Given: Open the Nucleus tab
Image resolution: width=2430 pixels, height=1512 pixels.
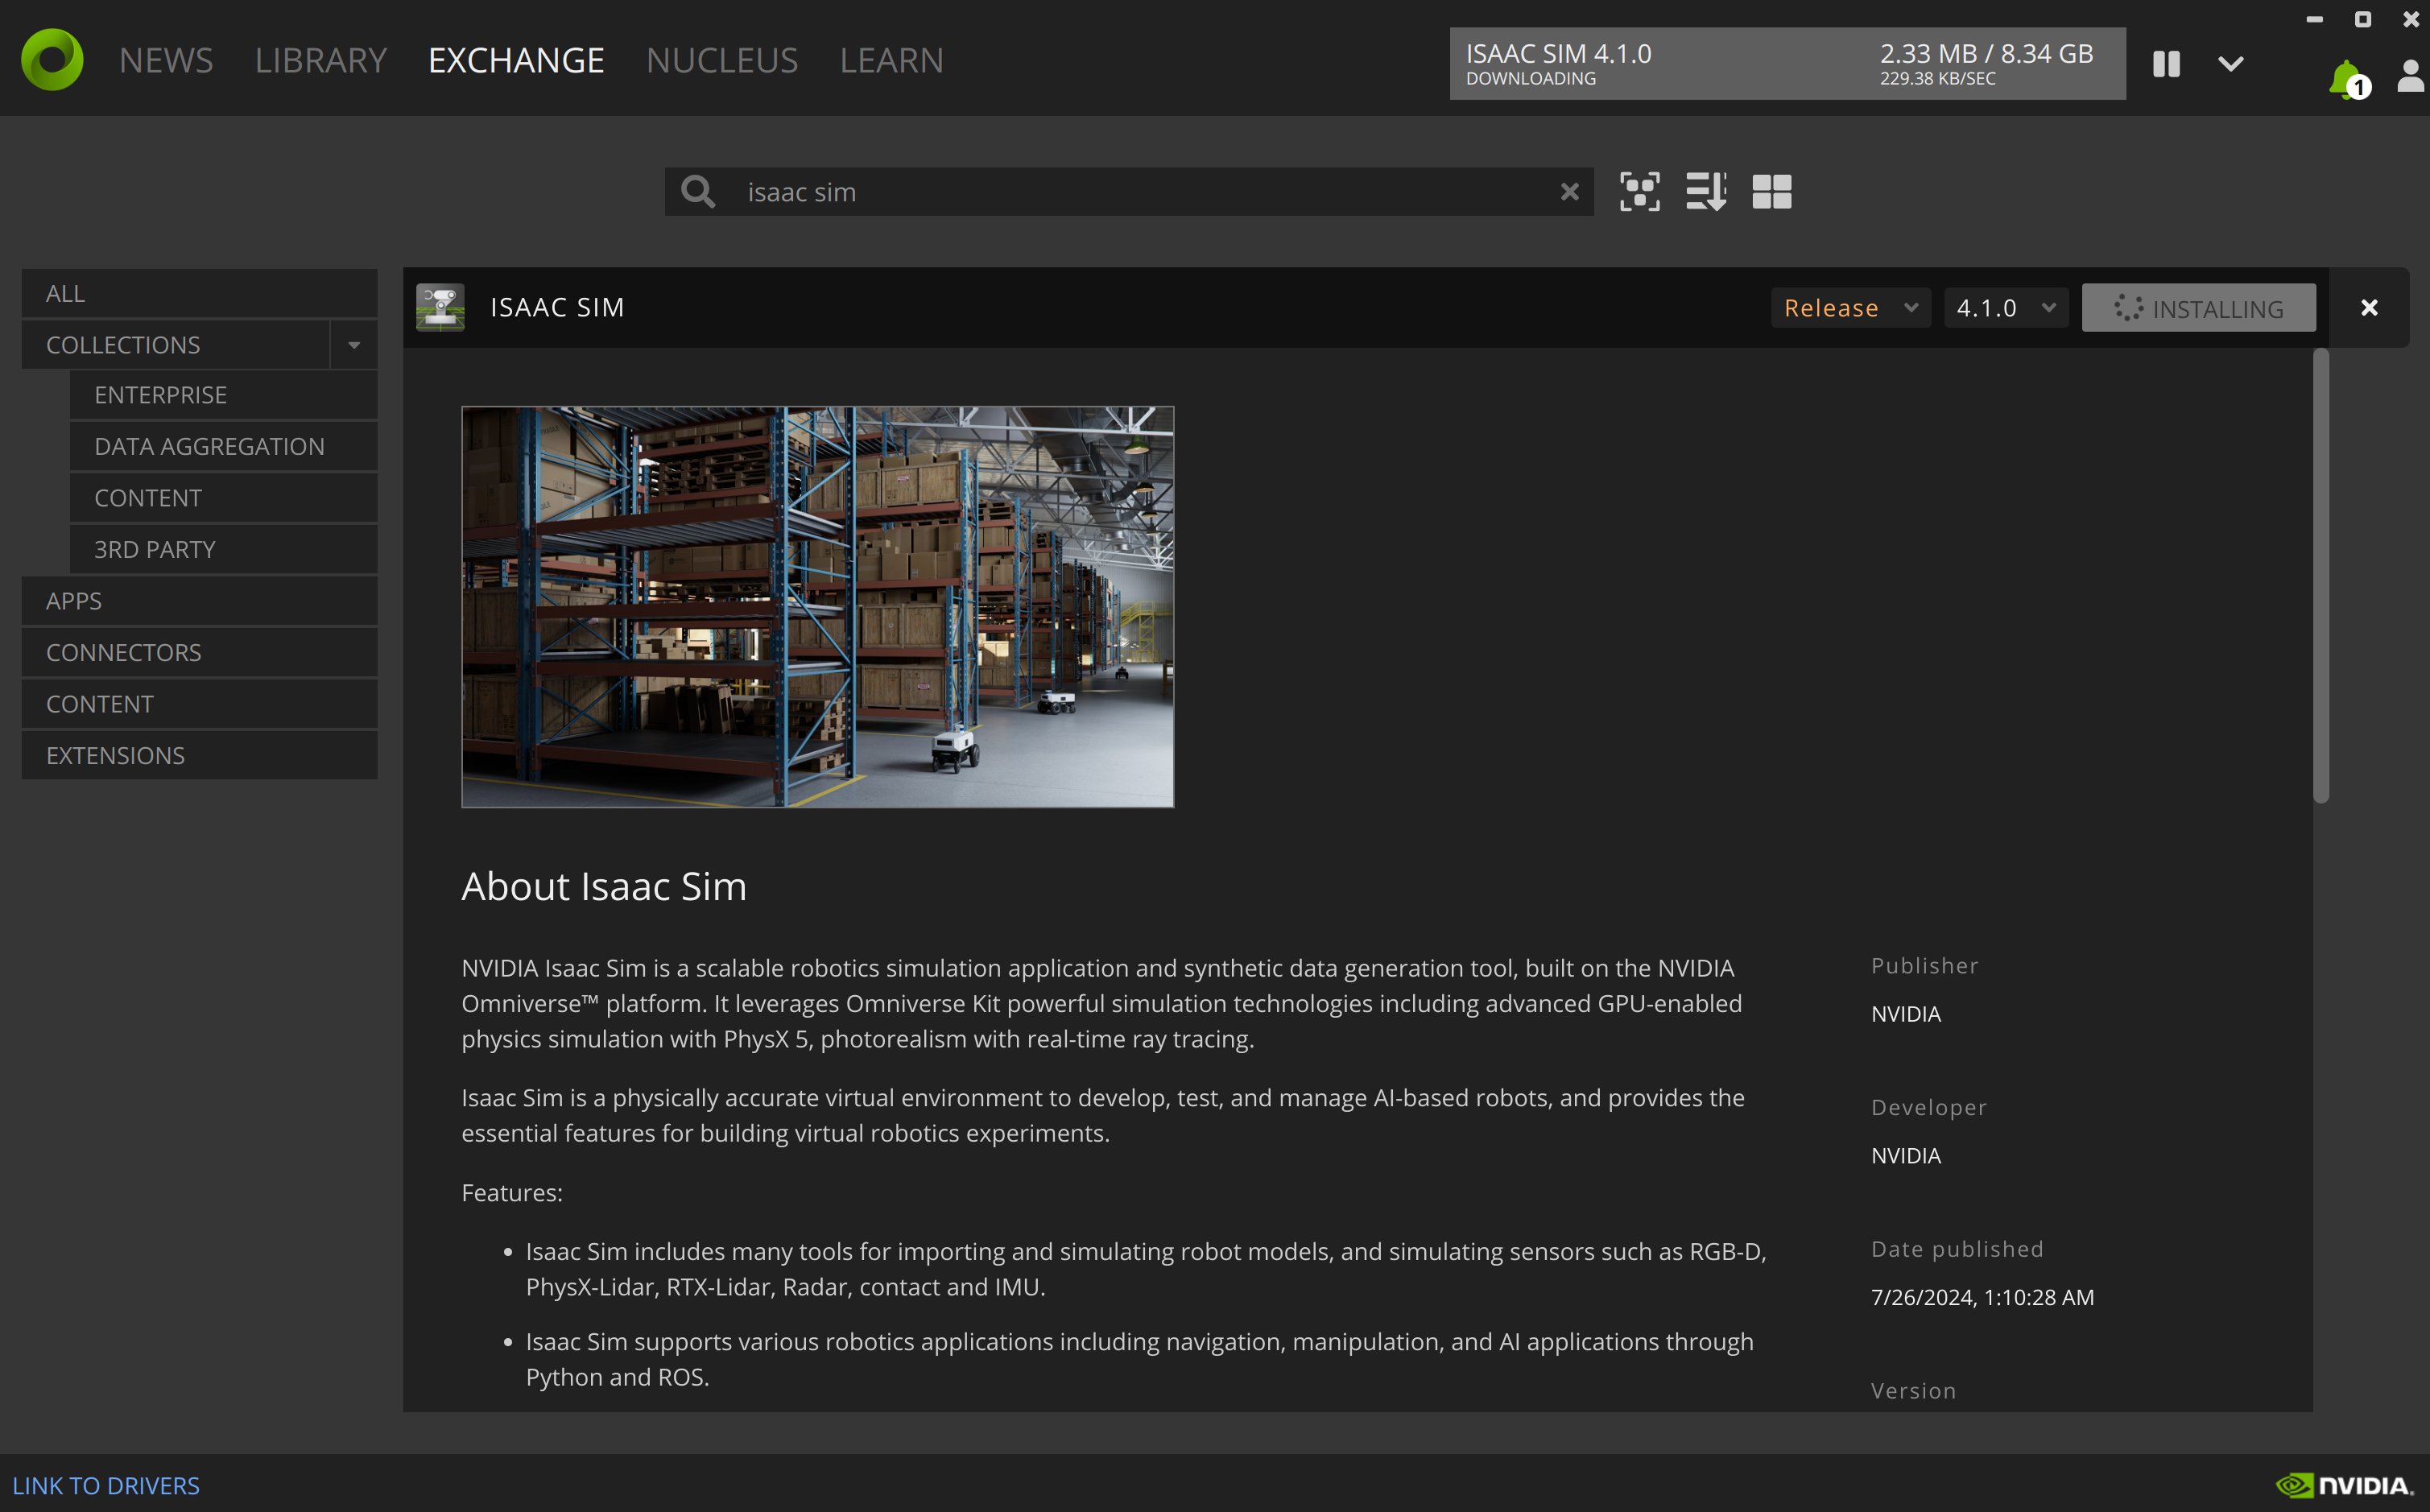Looking at the screenshot, I should click(x=721, y=60).
